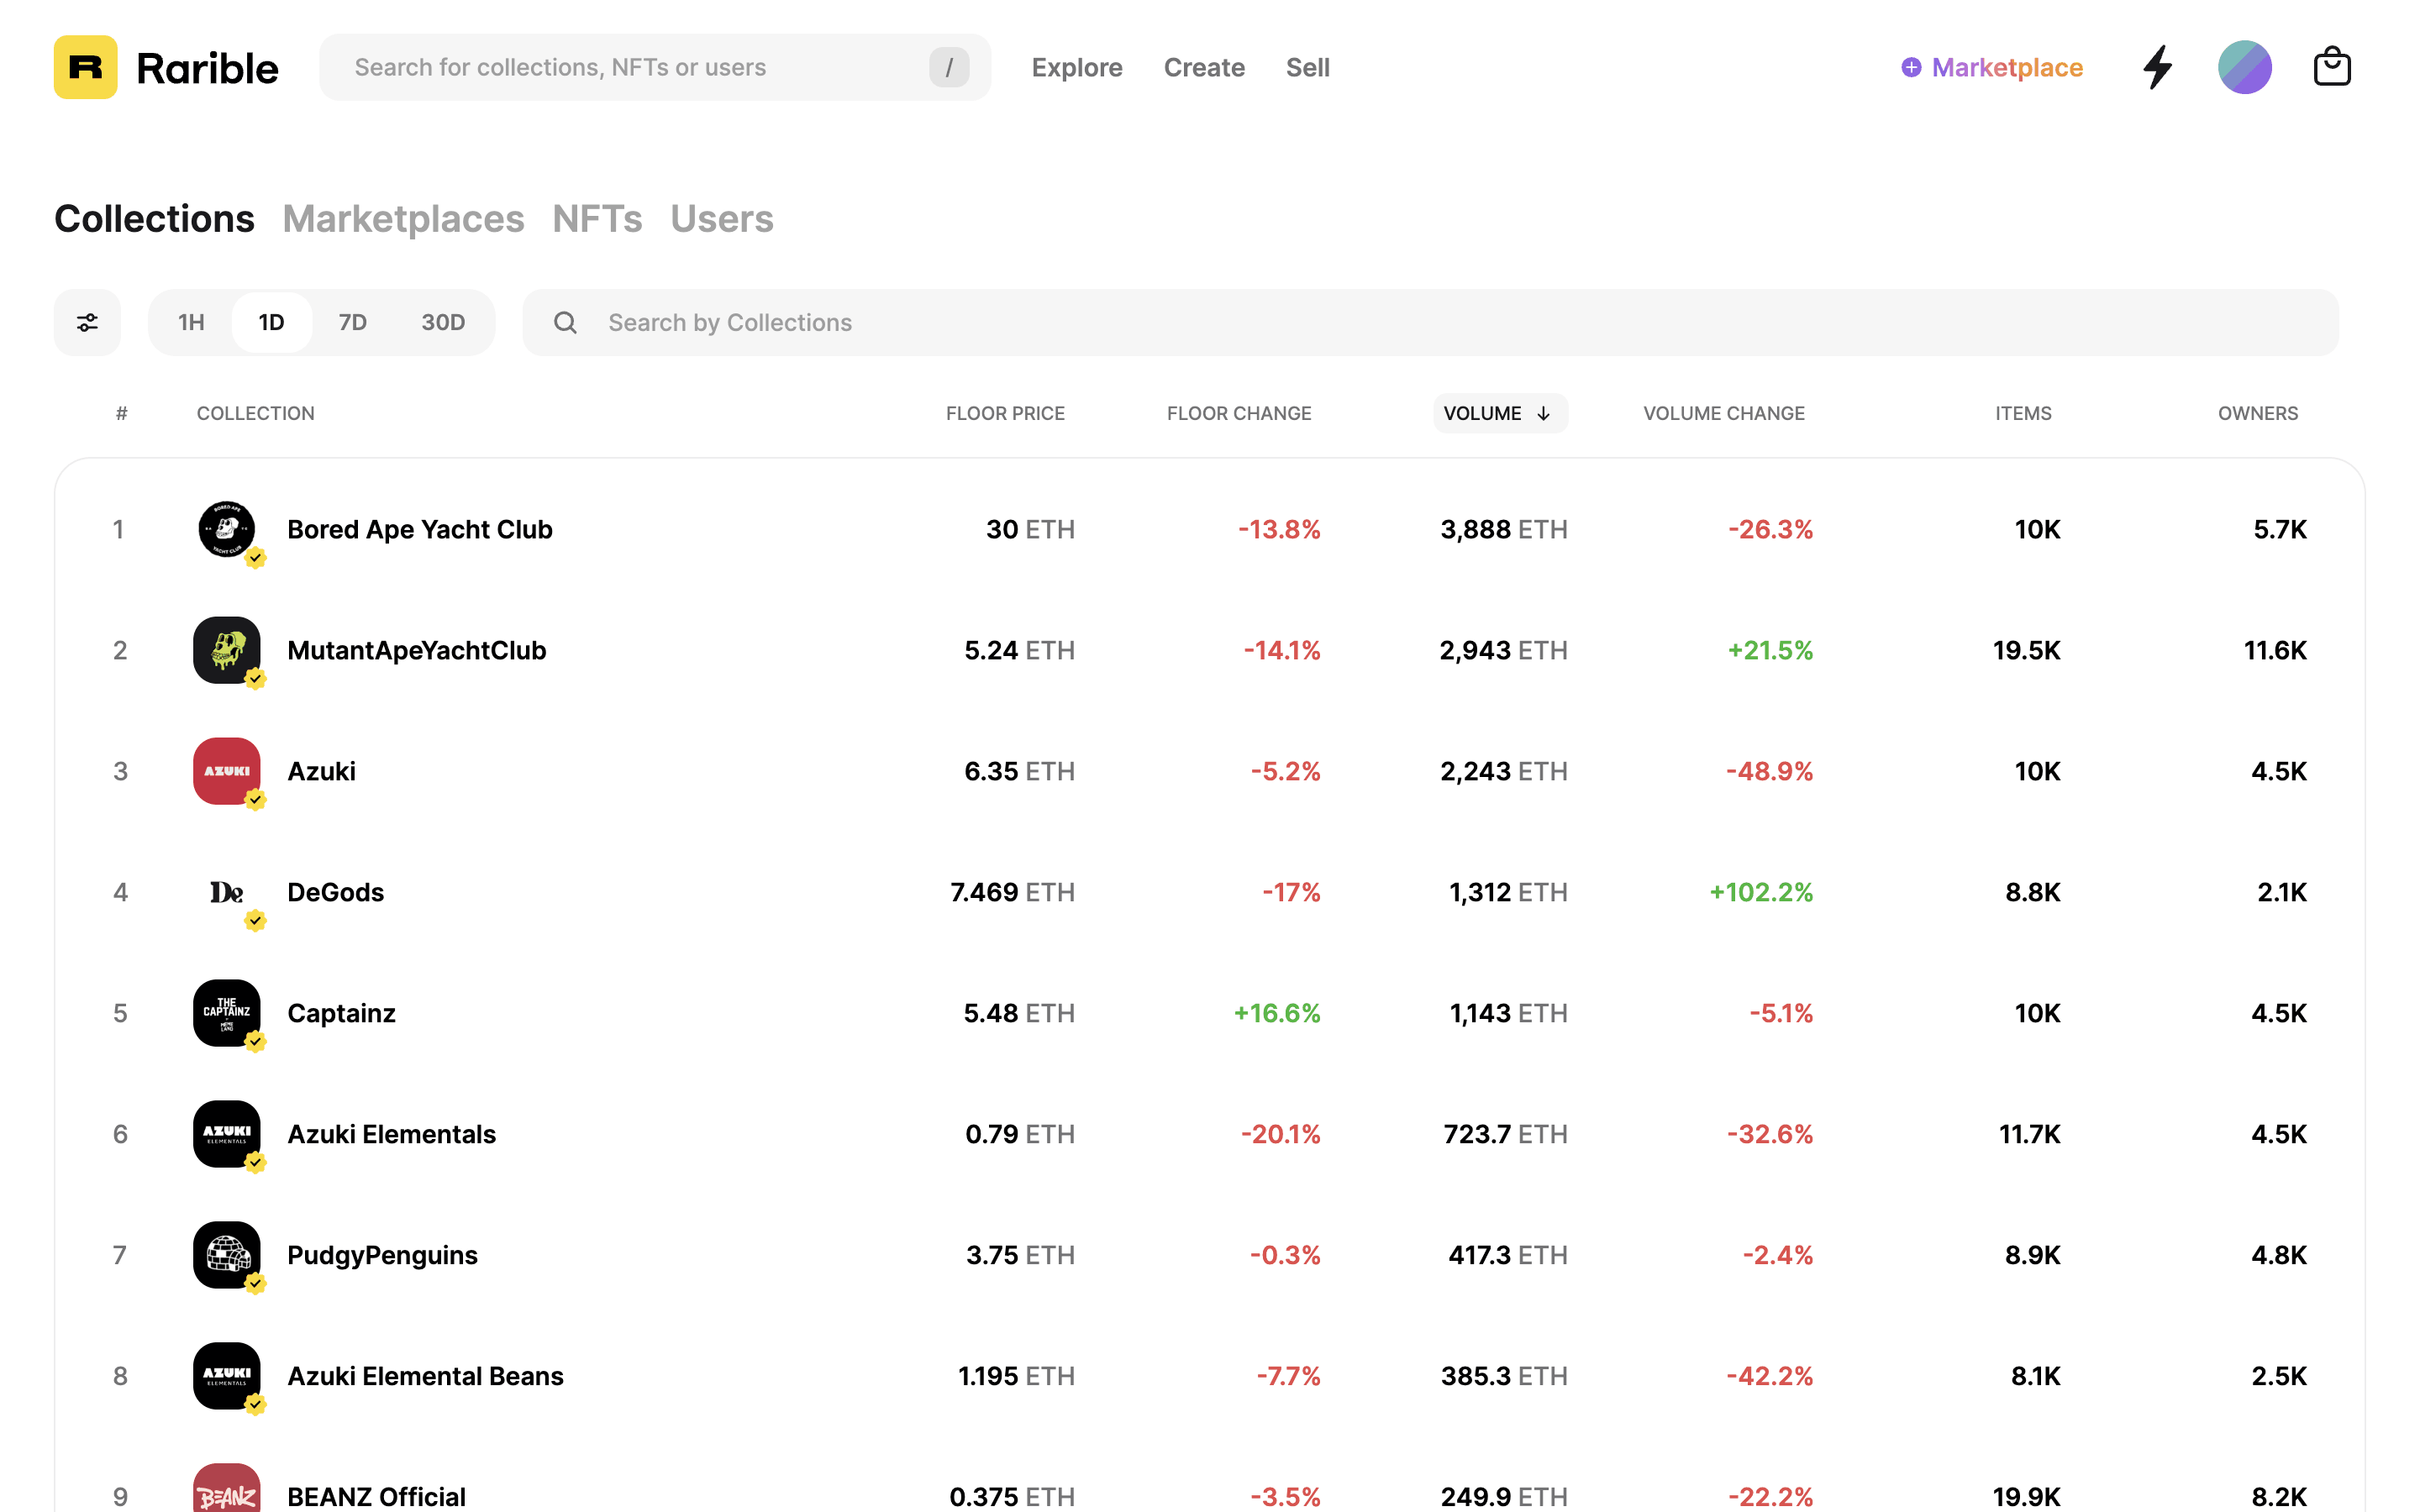The height and width of the screenshot is (1512, 2420).
Task: Select the 30D time range
Action: [443, 322]
